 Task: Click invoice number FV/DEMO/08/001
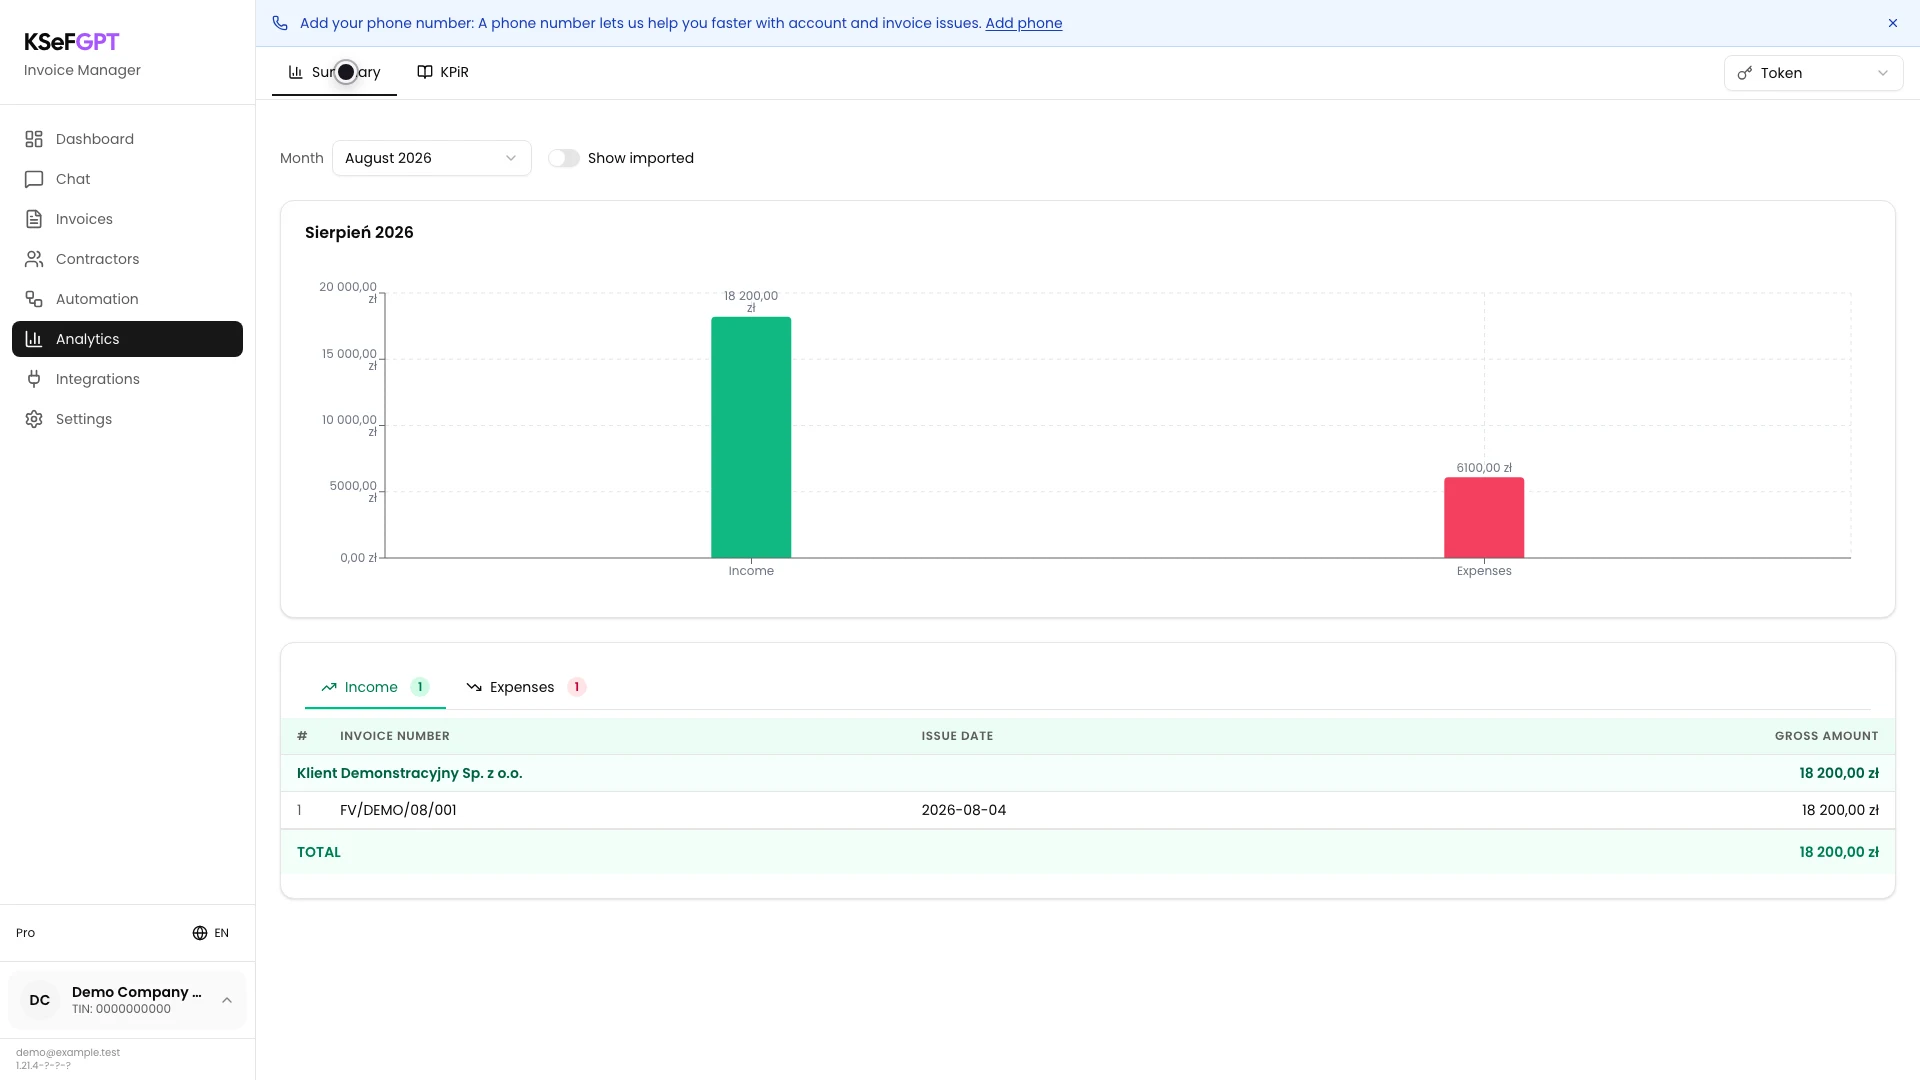[398, 810]
